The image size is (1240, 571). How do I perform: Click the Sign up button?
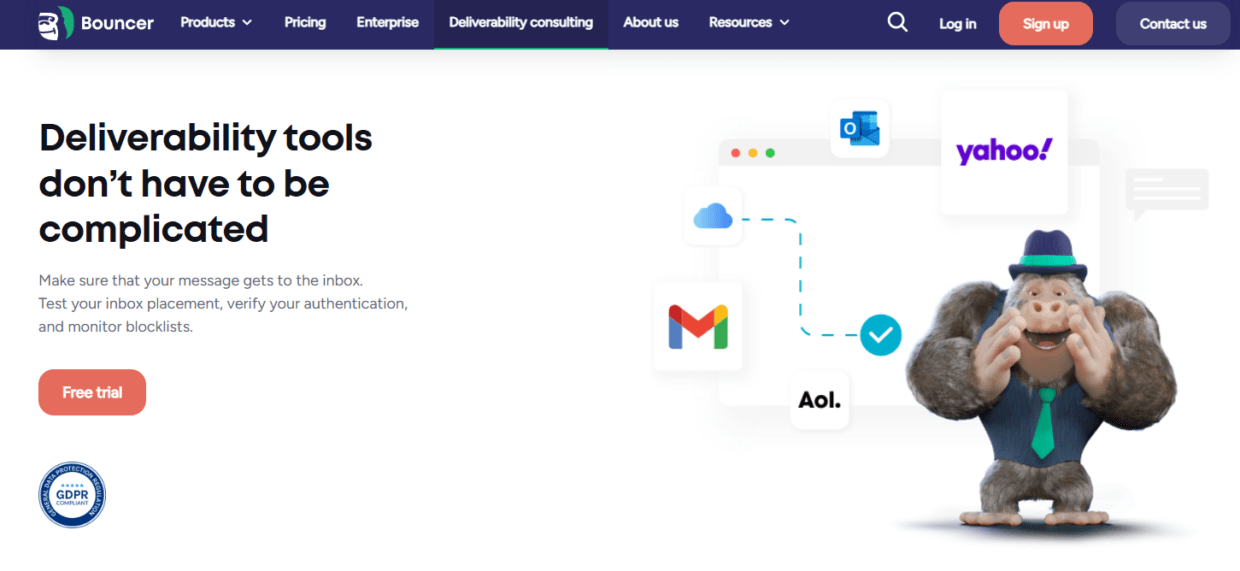(1046, 24)
